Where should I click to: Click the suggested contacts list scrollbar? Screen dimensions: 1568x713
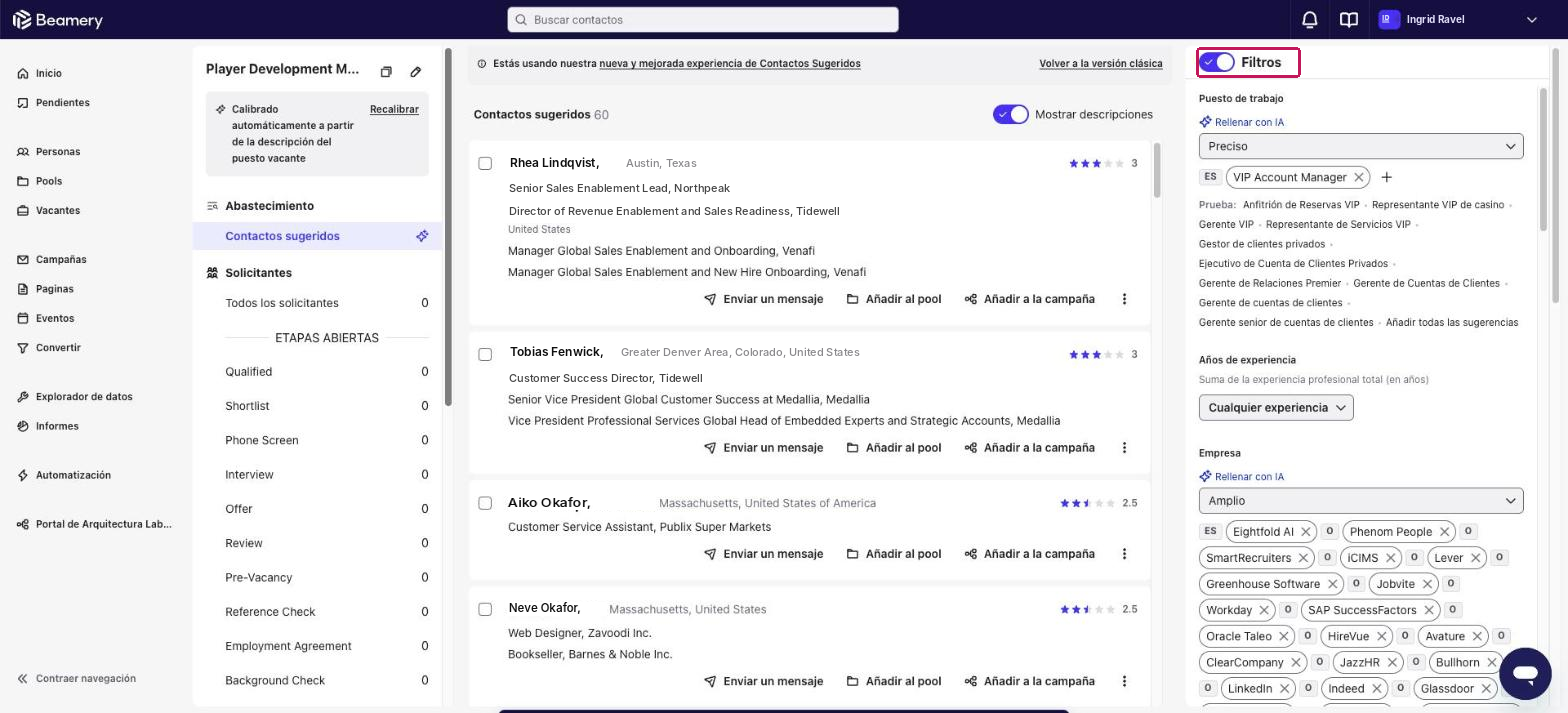point(1157,170)
